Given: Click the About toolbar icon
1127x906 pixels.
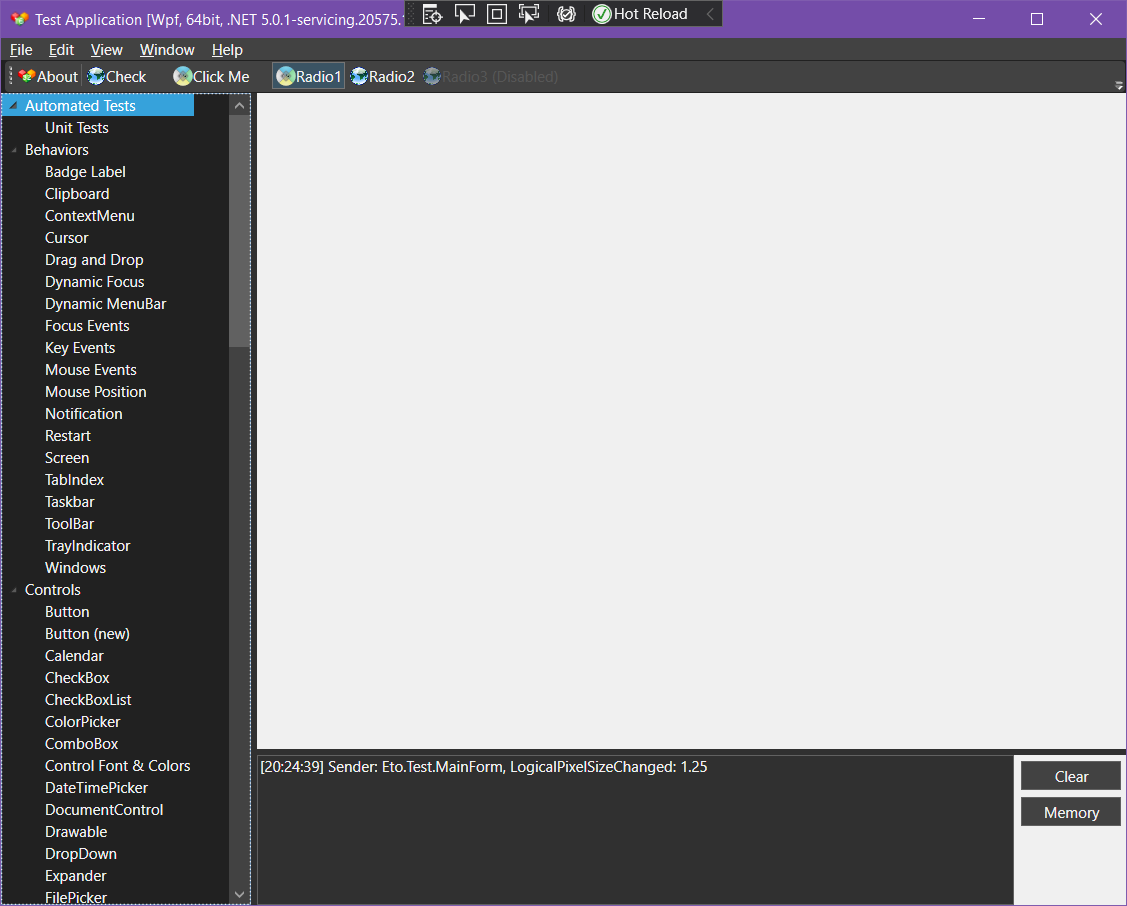Looking at the screenshot, I should click(25, 76).
